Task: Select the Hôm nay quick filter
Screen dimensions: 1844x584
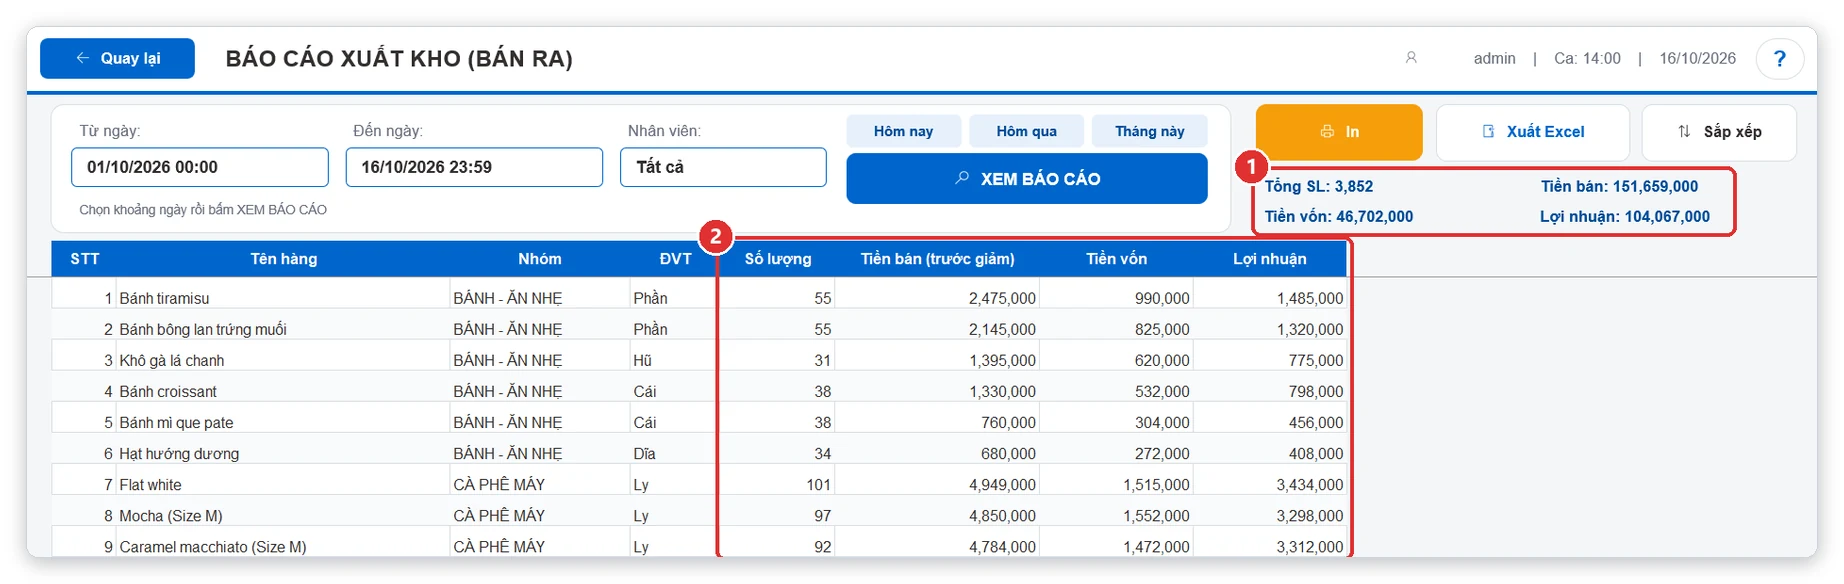Action: [x=904, y=131]
